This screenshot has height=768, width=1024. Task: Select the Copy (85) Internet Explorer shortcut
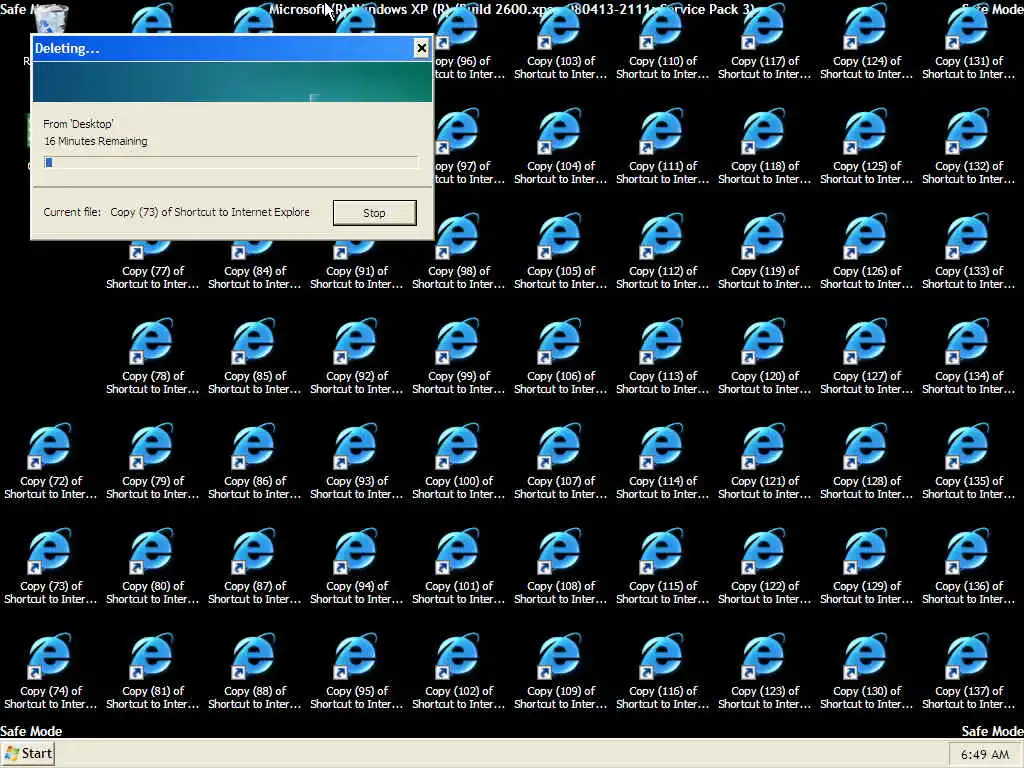pos(255,357)
